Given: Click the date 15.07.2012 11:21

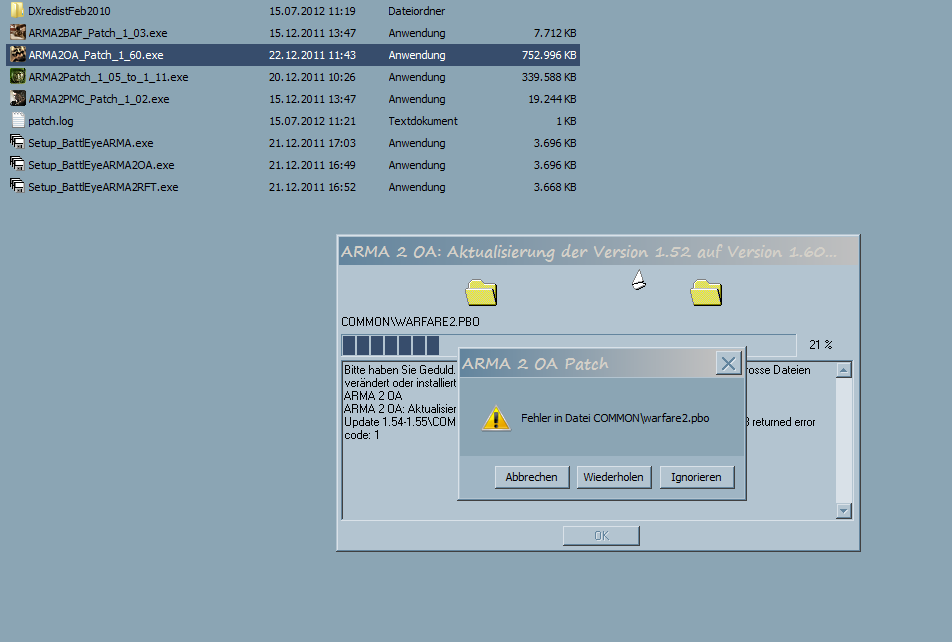Looking at the screenshot, I should coord(312,121).
